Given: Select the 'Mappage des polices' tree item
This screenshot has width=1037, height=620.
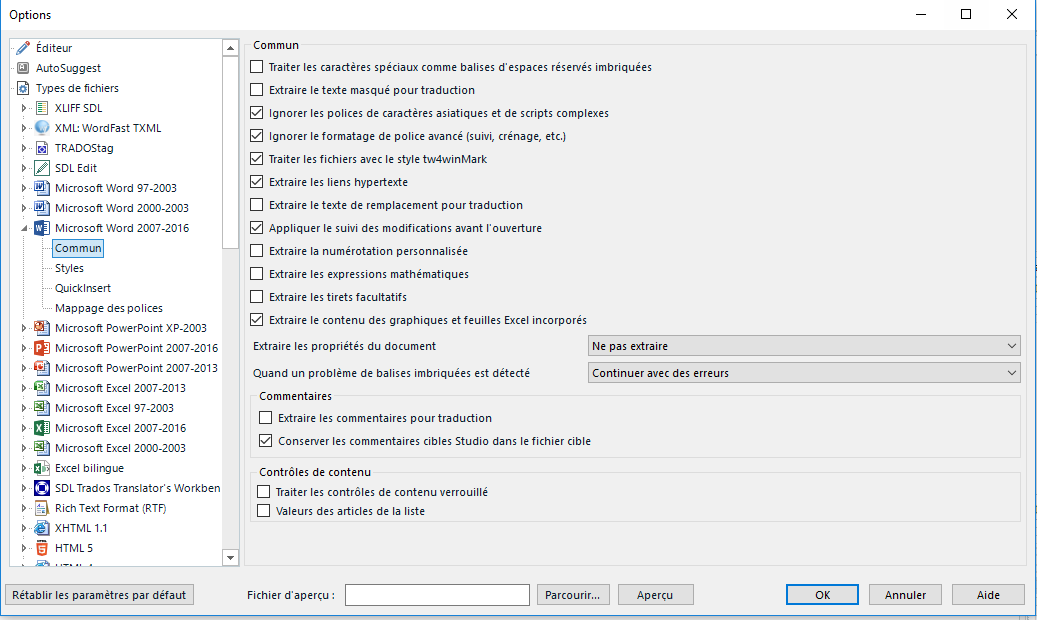Looking at the screenshot, I should 108,308.
